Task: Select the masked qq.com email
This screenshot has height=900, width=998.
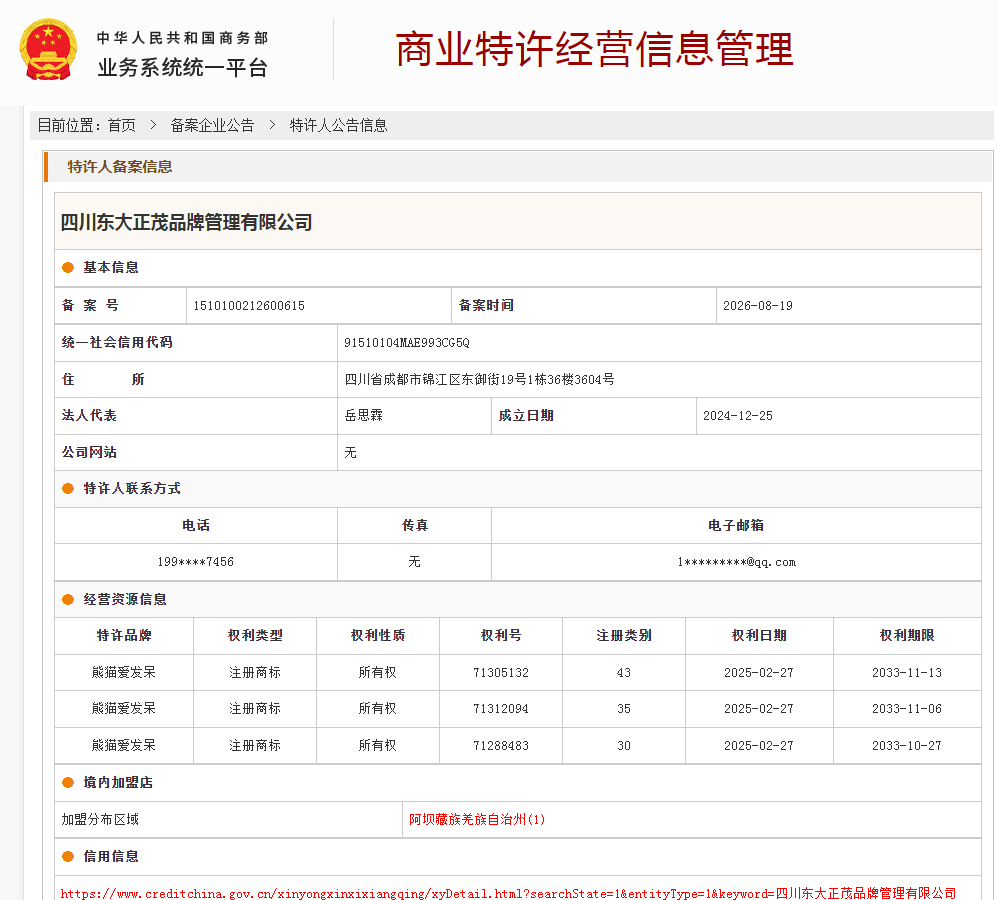Action: (736, 562)
